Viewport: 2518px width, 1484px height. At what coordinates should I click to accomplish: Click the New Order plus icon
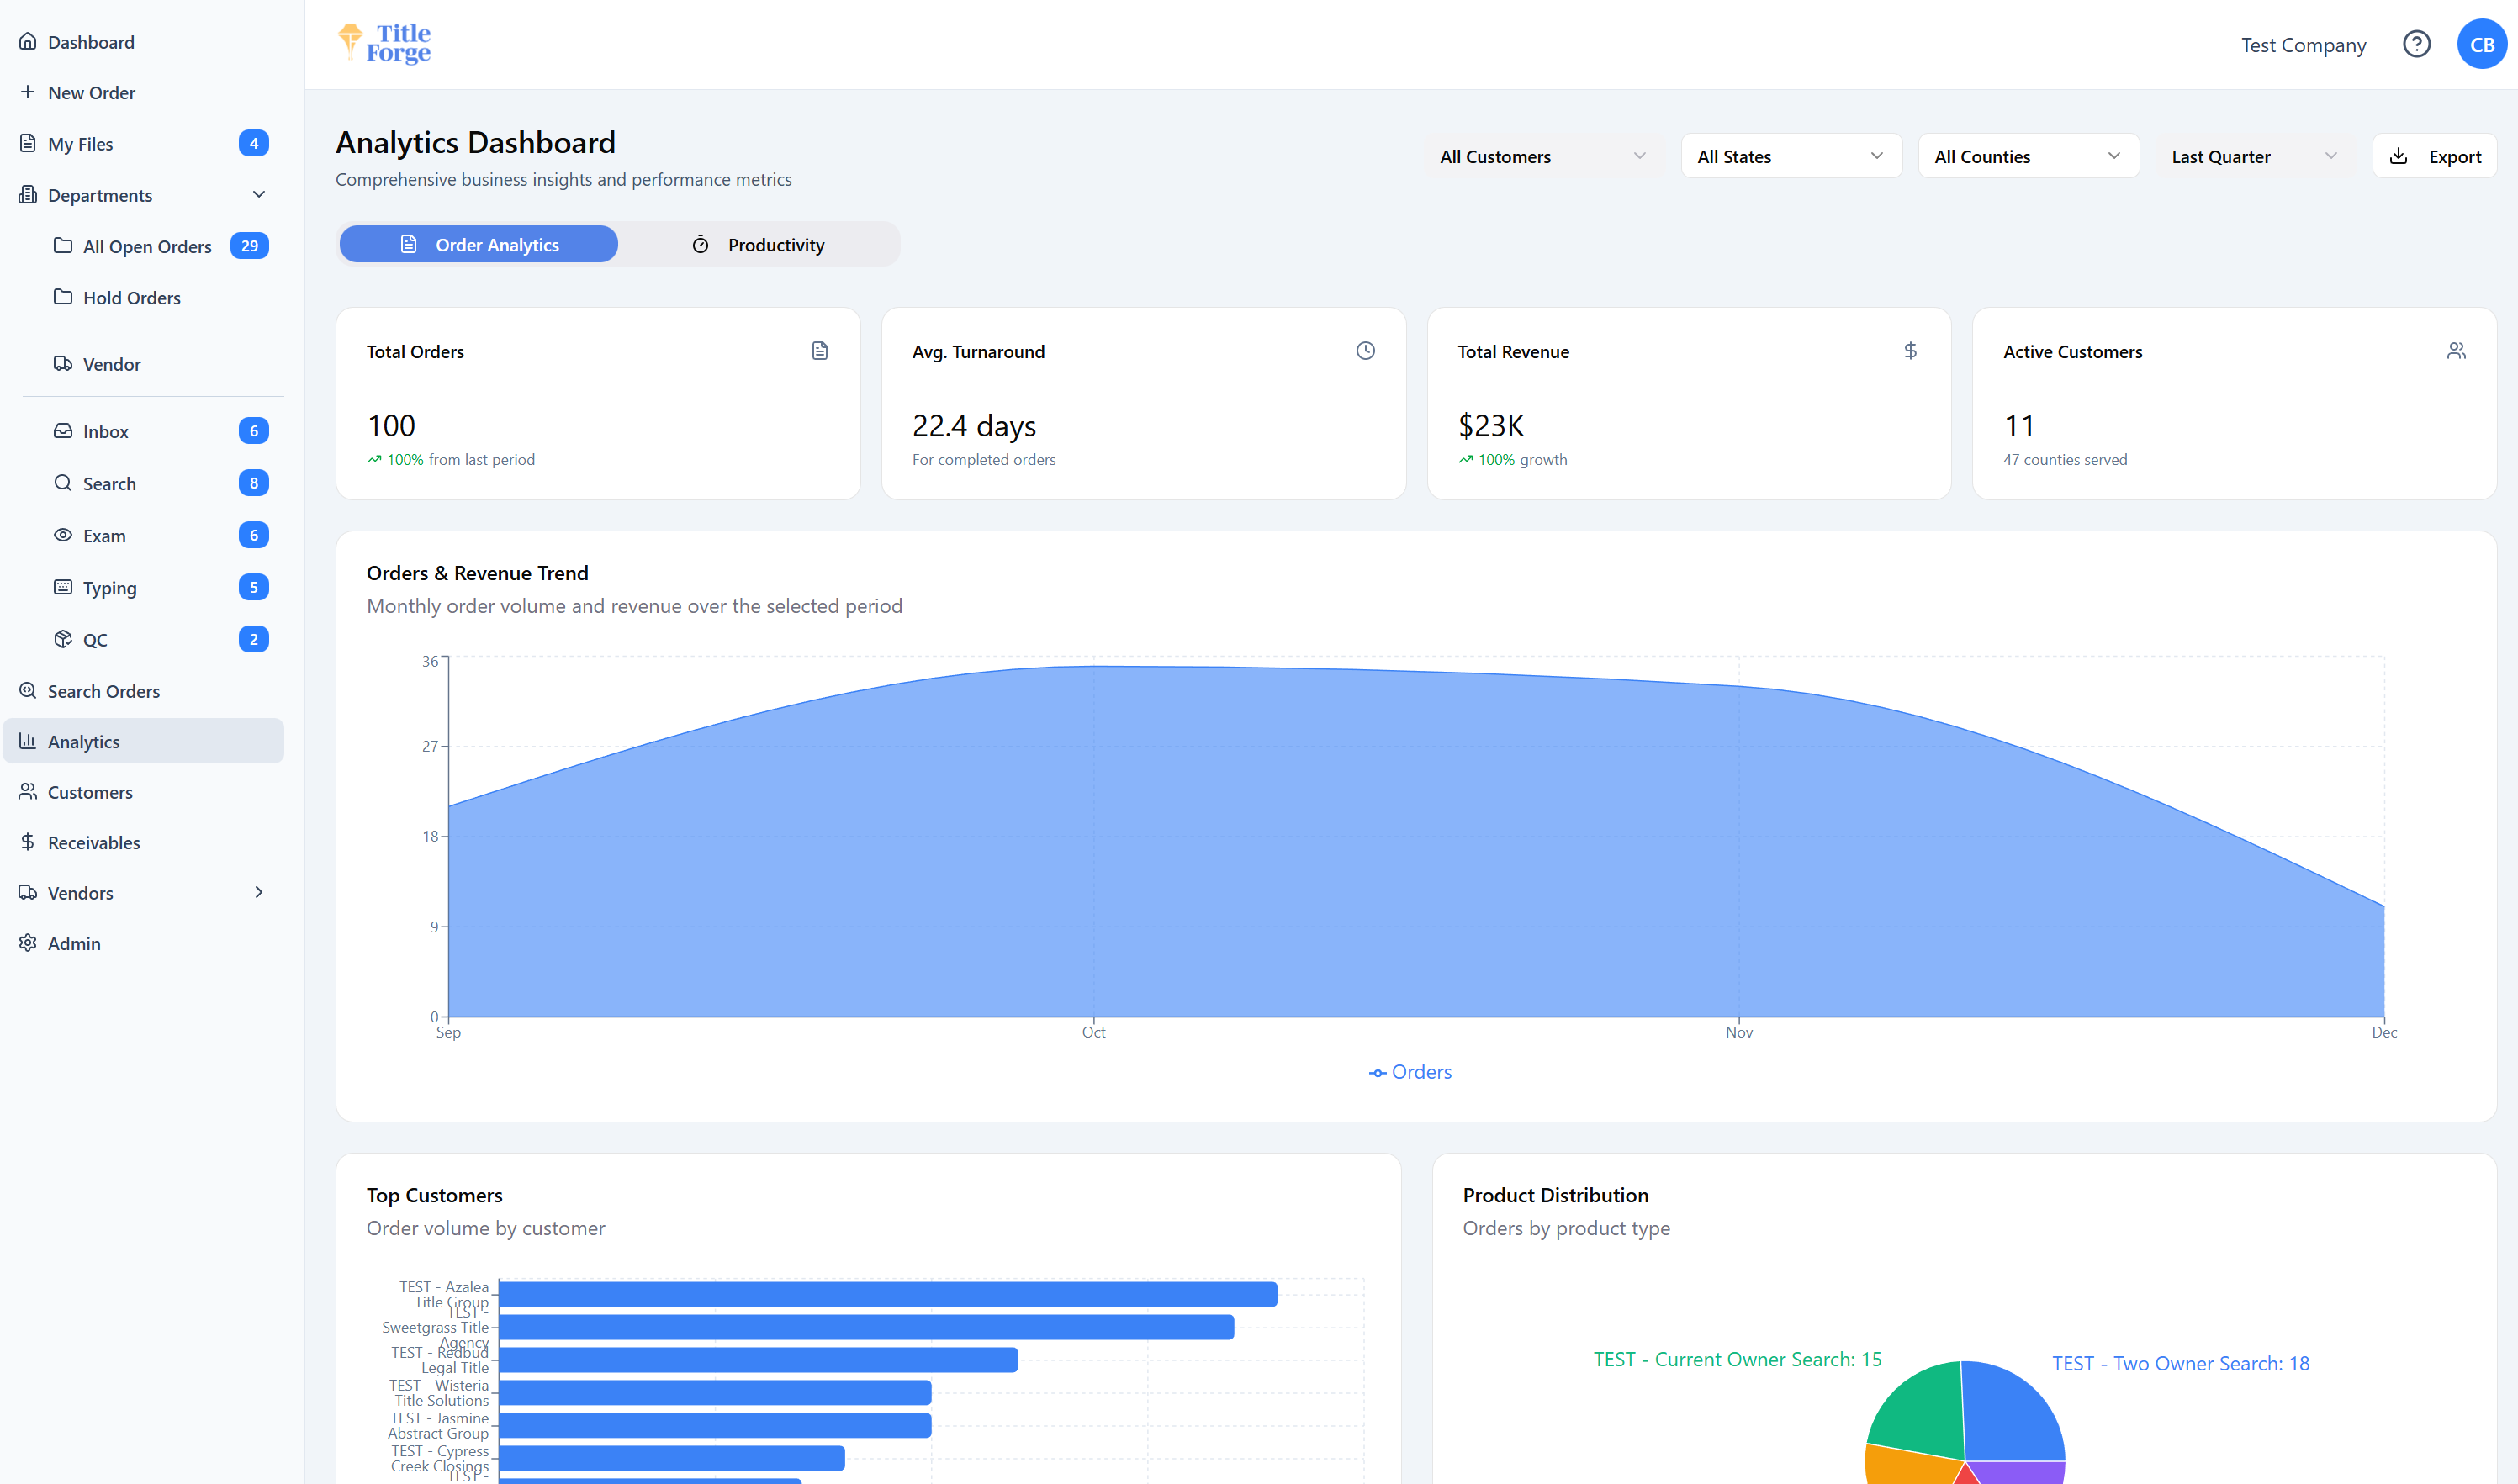pyautogui.click(x=28, y=92)
